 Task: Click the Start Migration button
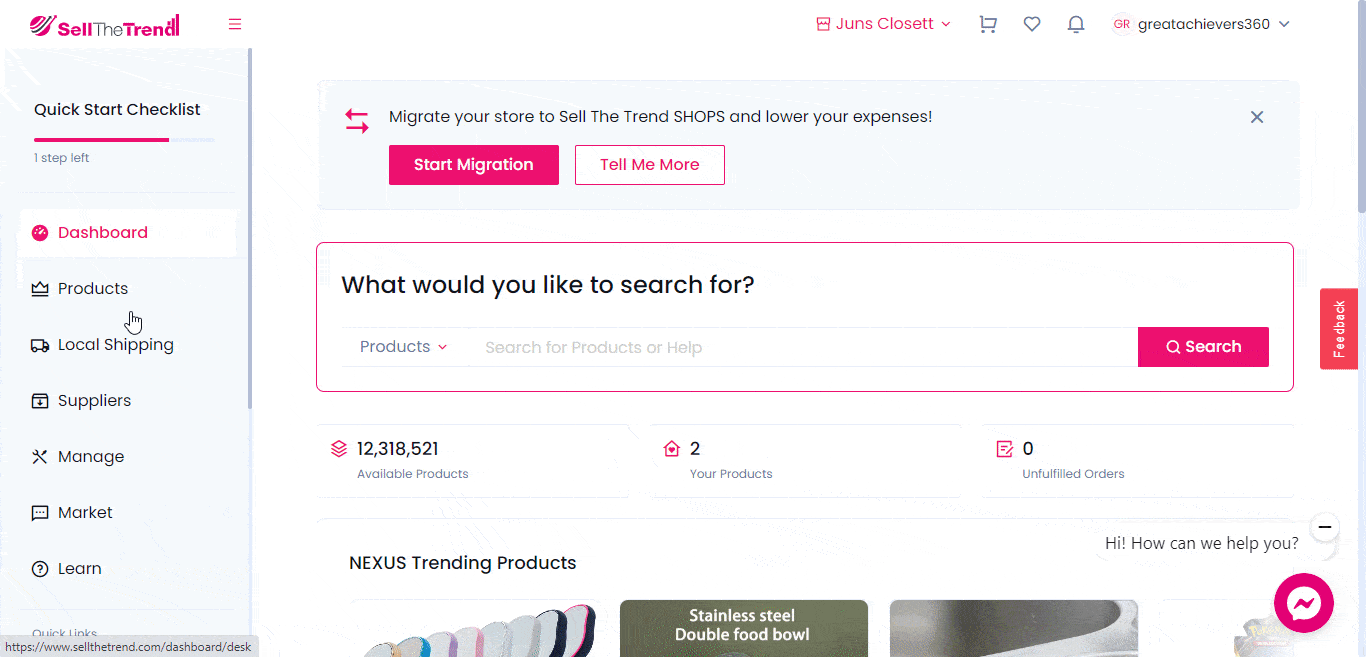474,165
